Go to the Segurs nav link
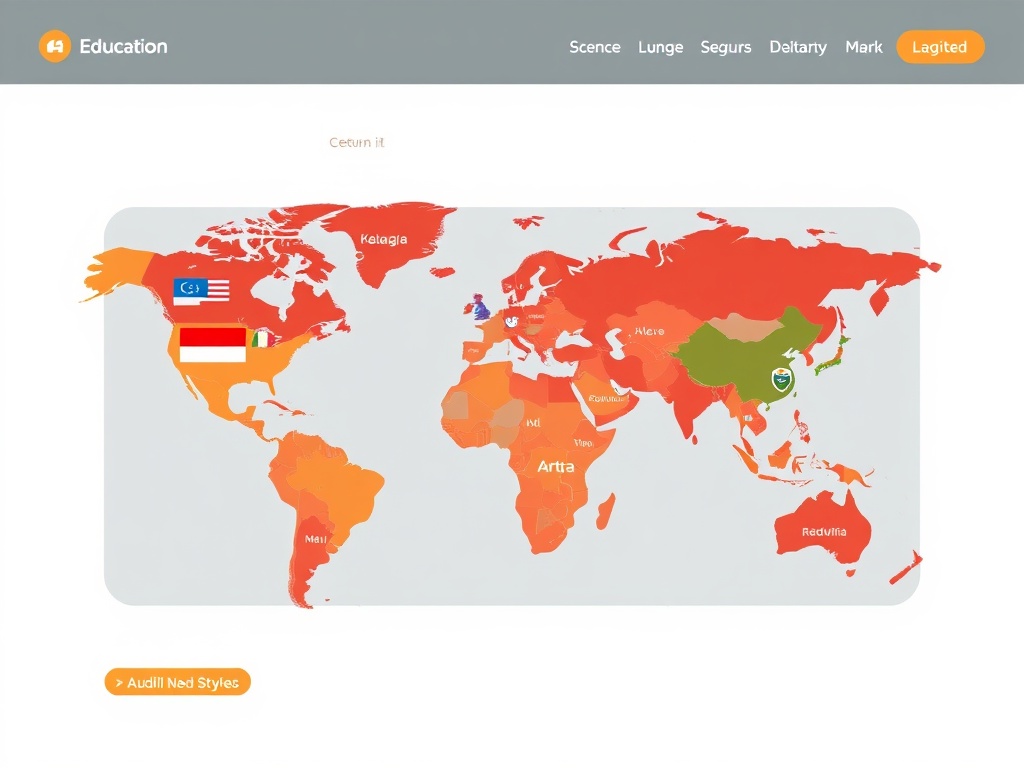 (x=726, y=47)
